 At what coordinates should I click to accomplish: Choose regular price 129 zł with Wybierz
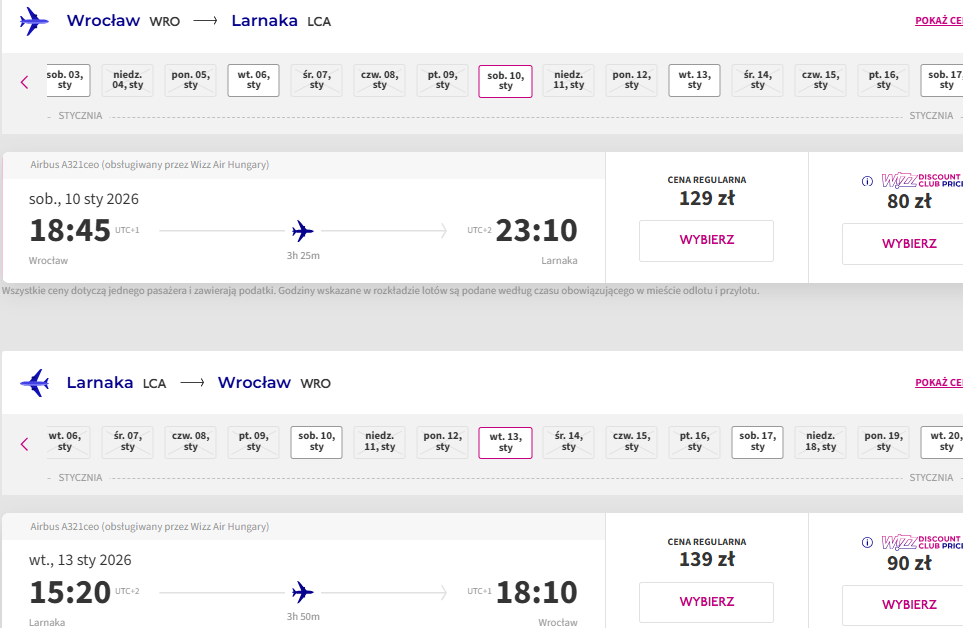[706, 241]
